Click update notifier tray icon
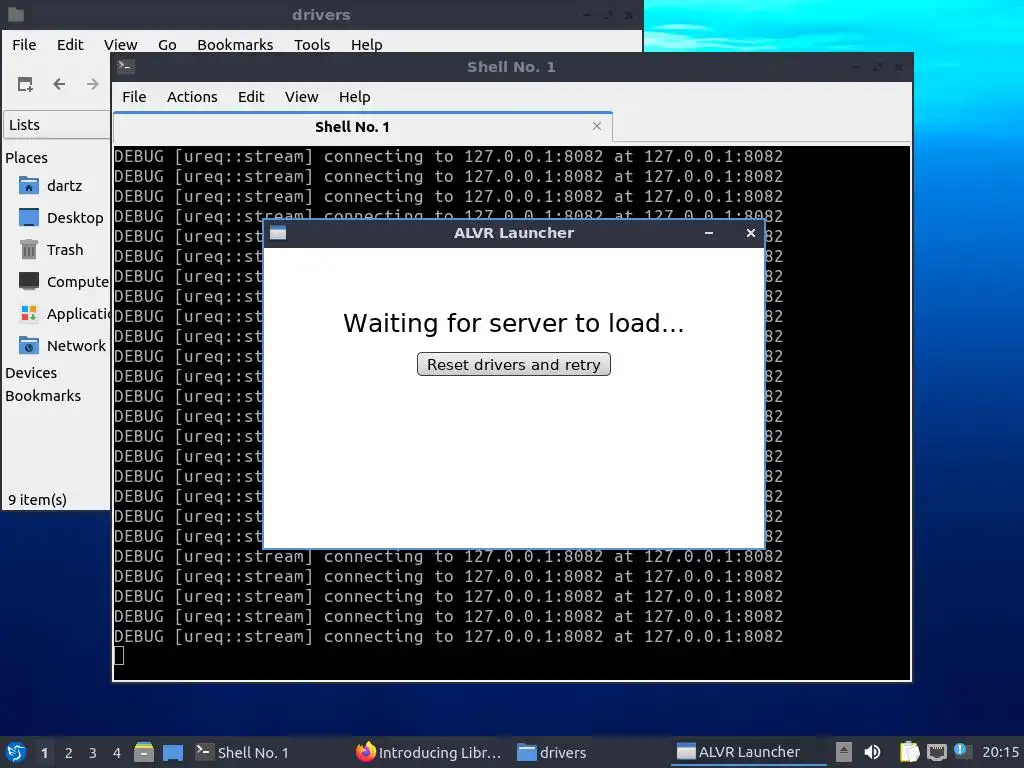Screen dimensions: 1024x768 tap(963, 751)
